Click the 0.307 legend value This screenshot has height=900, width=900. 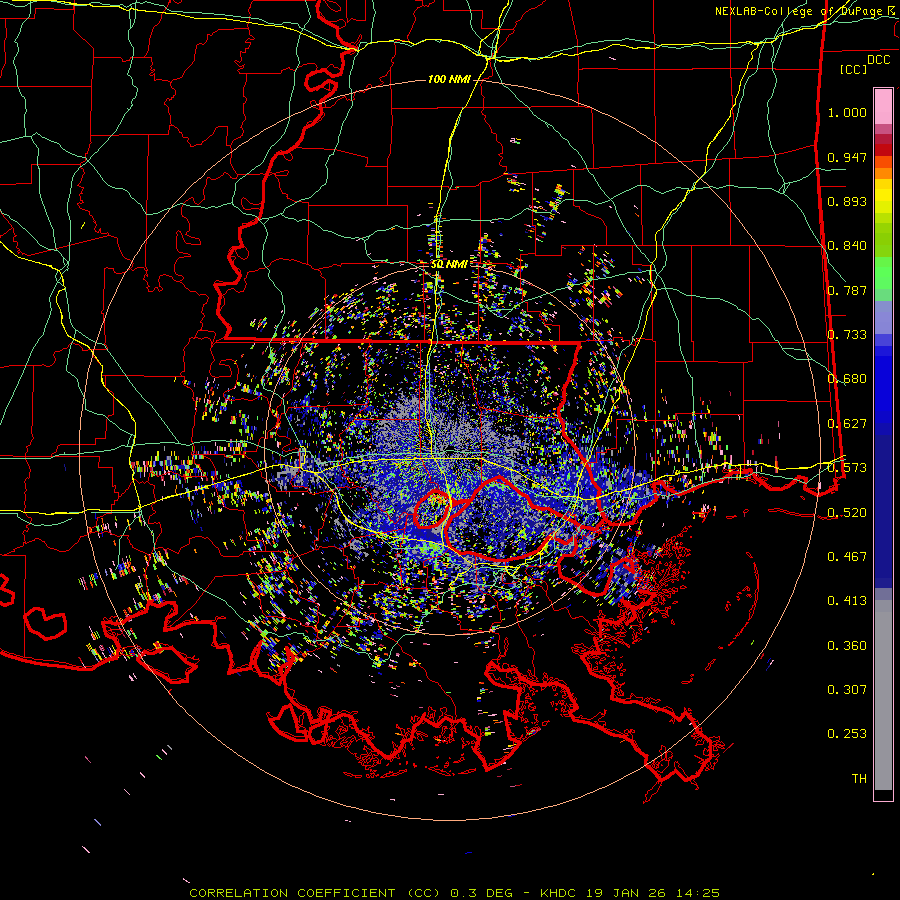click(x=847, y=689)
